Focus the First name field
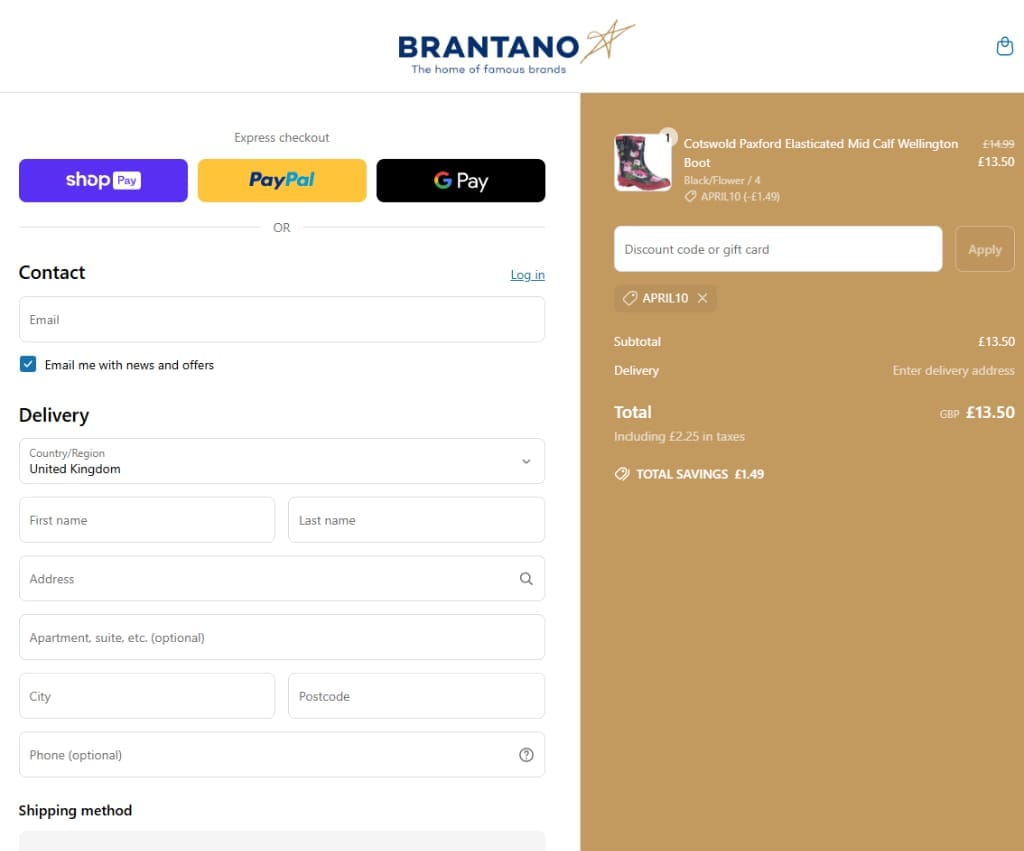The height and width of the screenshot is (851, 1024). (147, 520)
